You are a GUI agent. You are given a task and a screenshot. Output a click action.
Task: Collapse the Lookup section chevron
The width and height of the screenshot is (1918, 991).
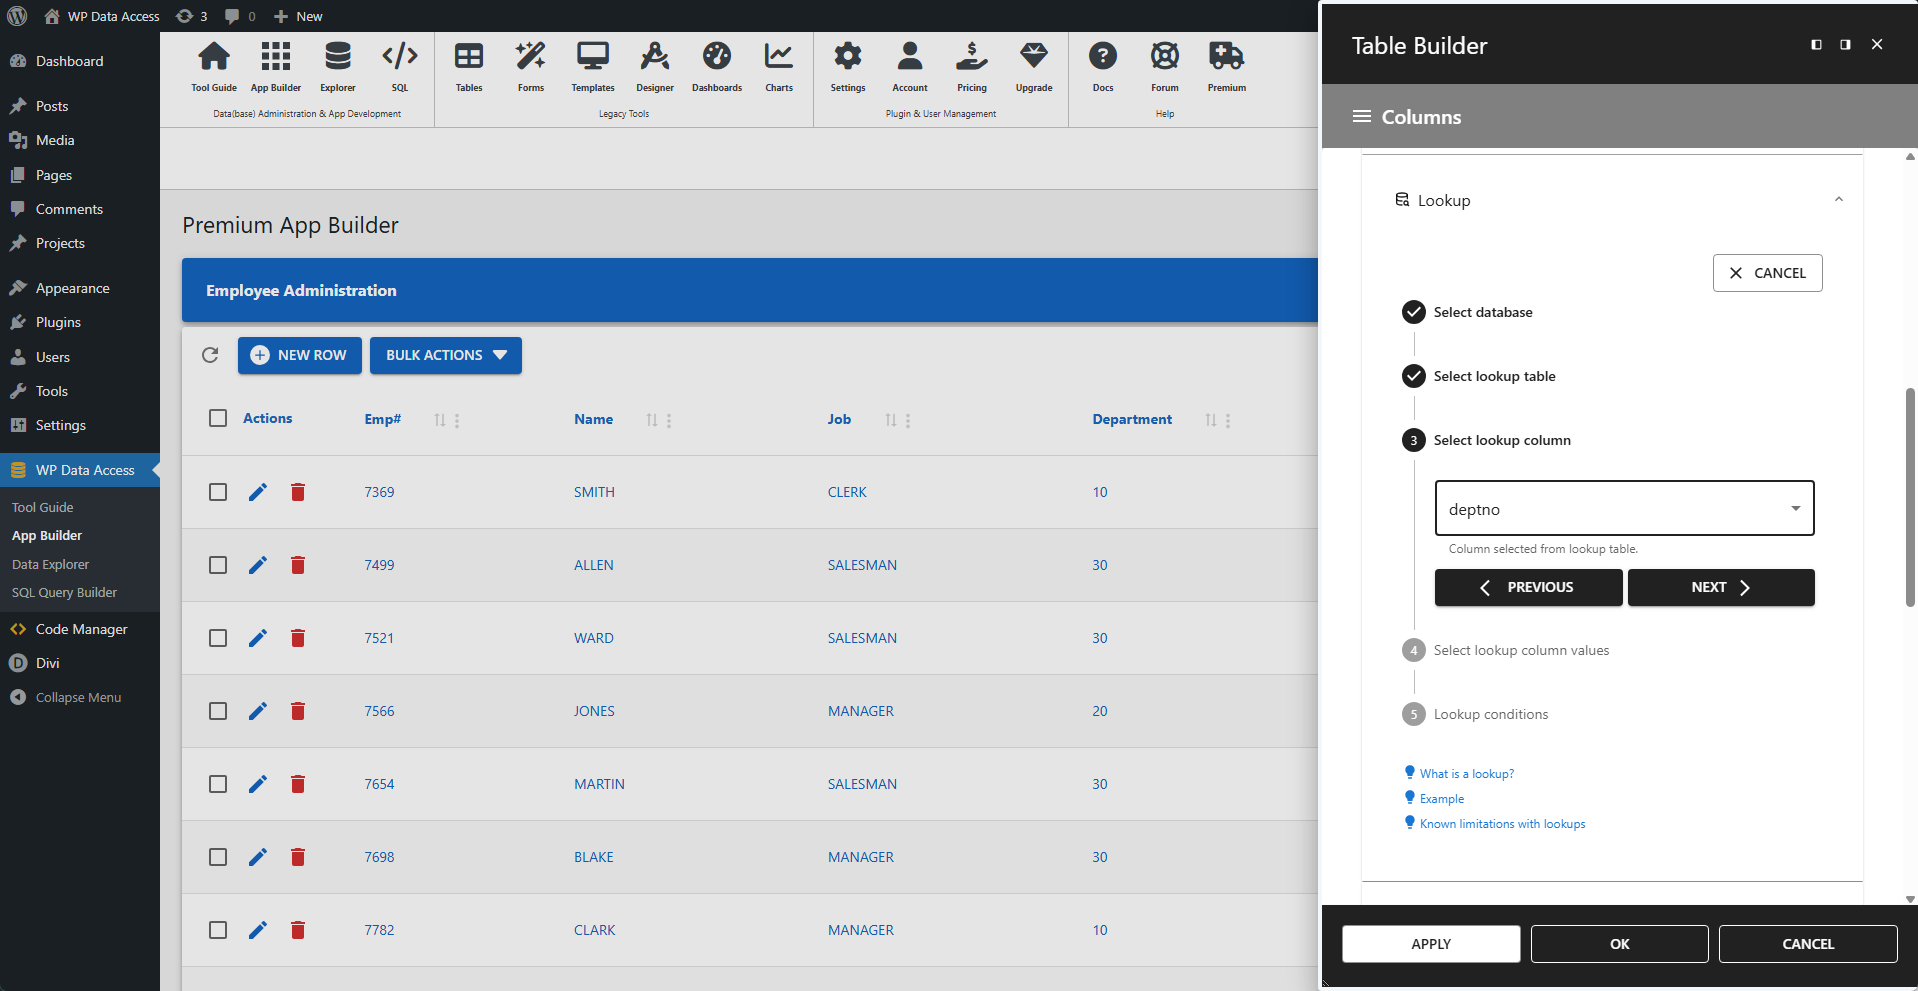(1838, 199)
